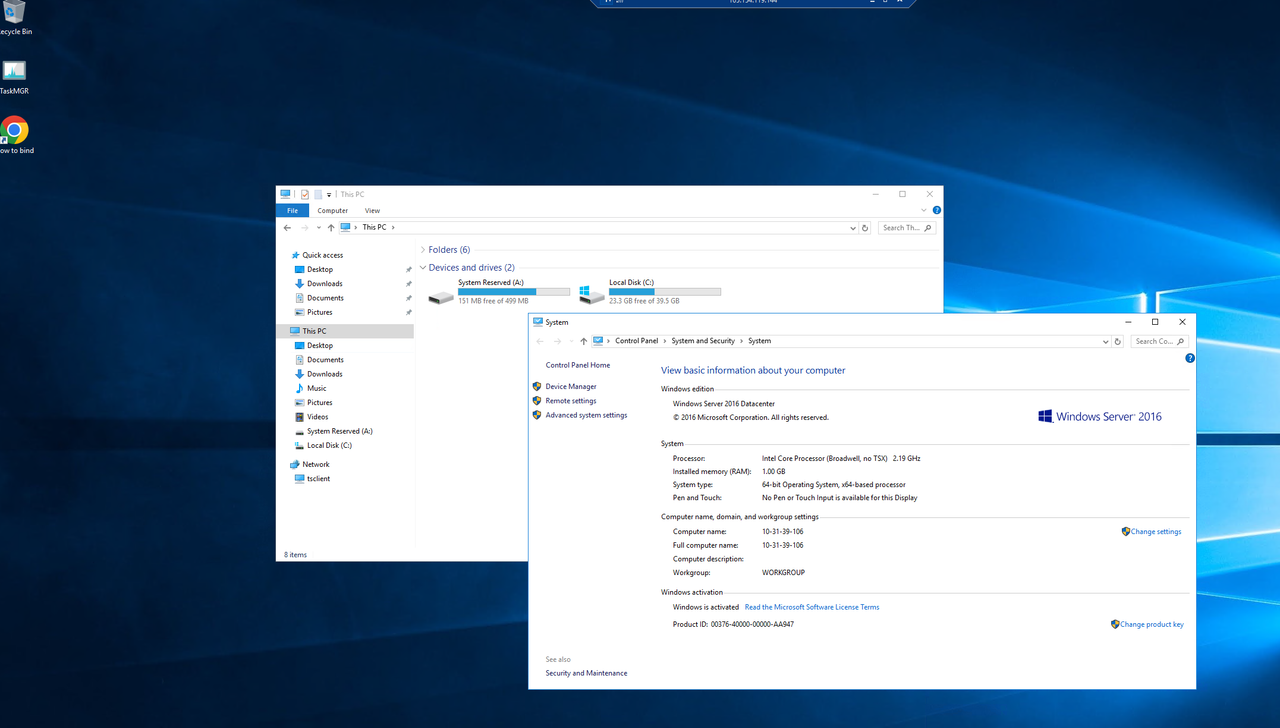Open the File menu in Explorer
This screenshot has height=728, width=1280.
(x=292, y=211)
